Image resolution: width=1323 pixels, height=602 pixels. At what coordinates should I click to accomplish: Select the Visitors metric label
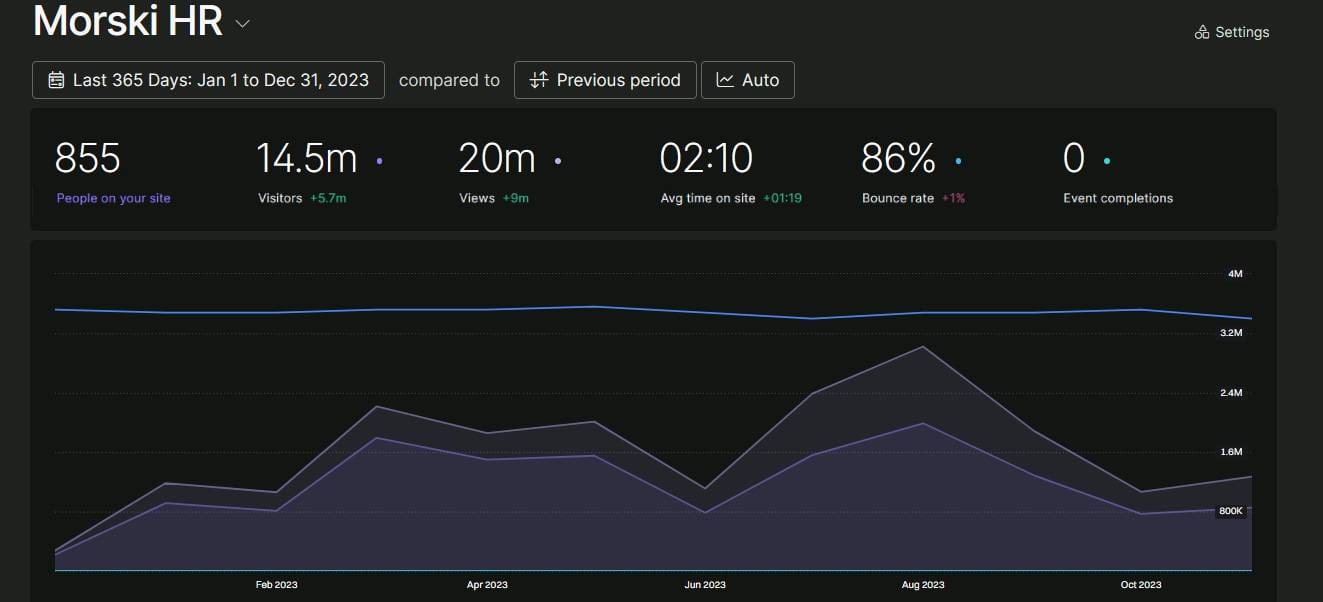(x=280, y=198)
